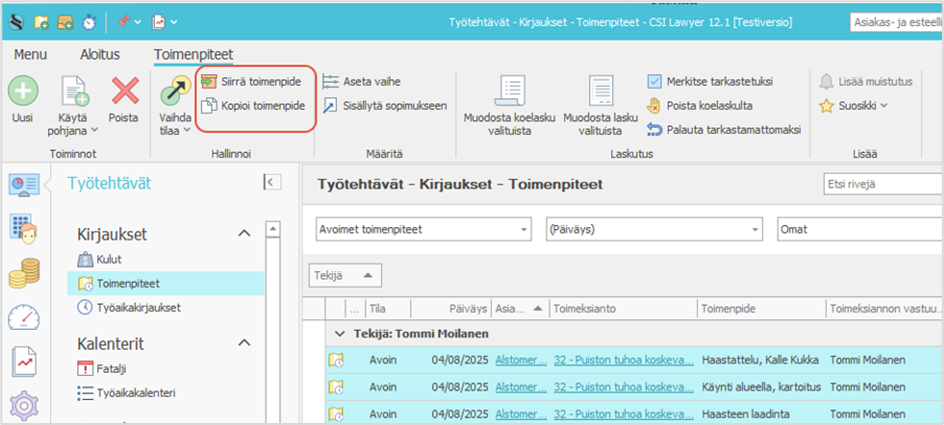
Task: Select Työaikakirjaukset in the sidebar
Action: [x=138, y=307]
